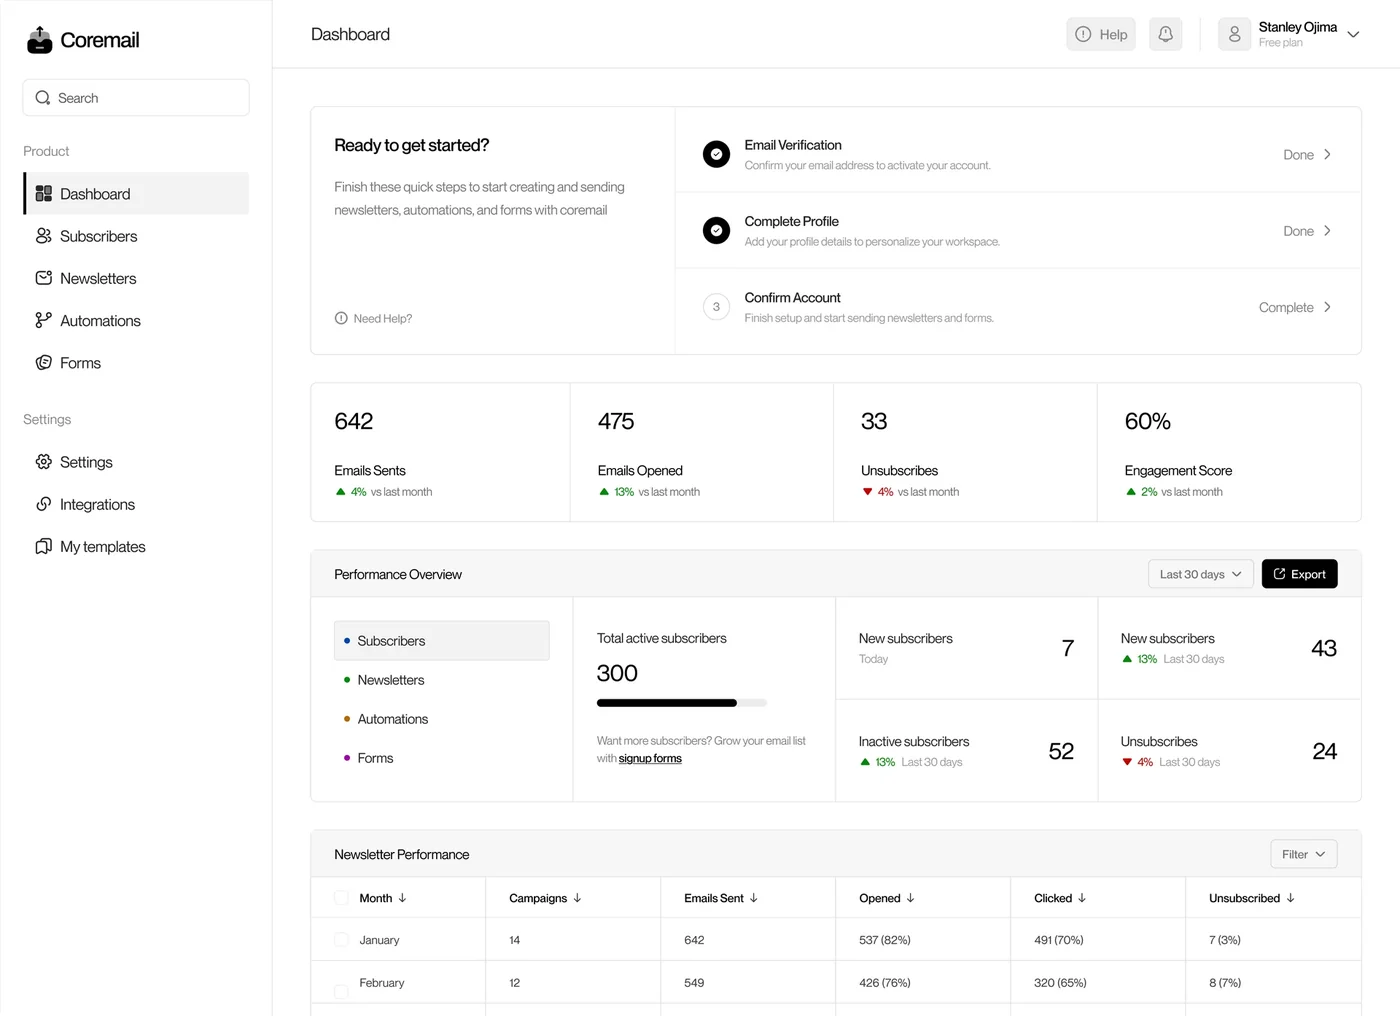
Task: Click the Automations branch icon
Action: pyautogui.click(x=44, y=320)
